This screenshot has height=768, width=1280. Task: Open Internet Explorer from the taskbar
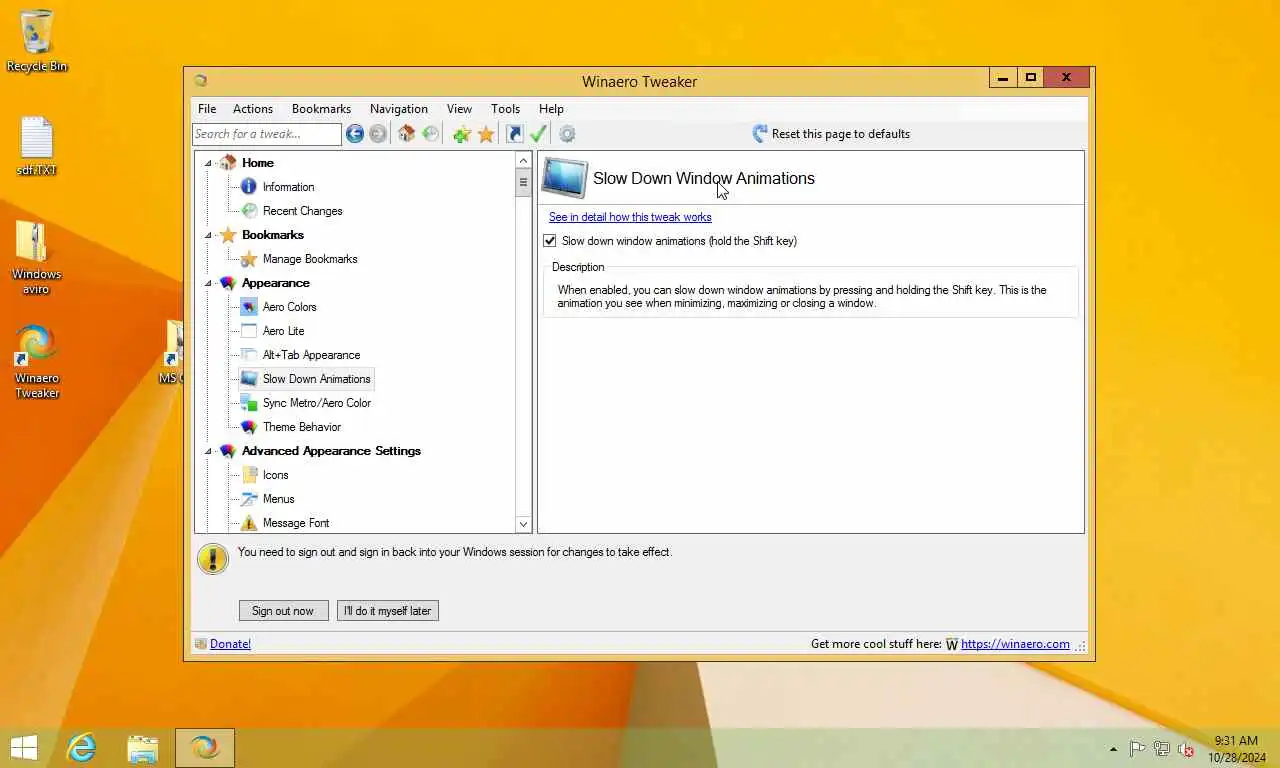[x=81, y=747]
